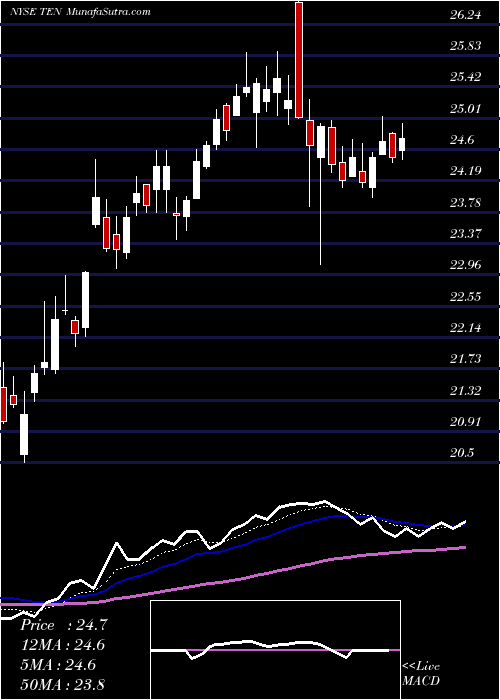The height and width of the screenshot is (700, 500).
Task: Click the 22.55 price axis label
Action: (465, 296)
